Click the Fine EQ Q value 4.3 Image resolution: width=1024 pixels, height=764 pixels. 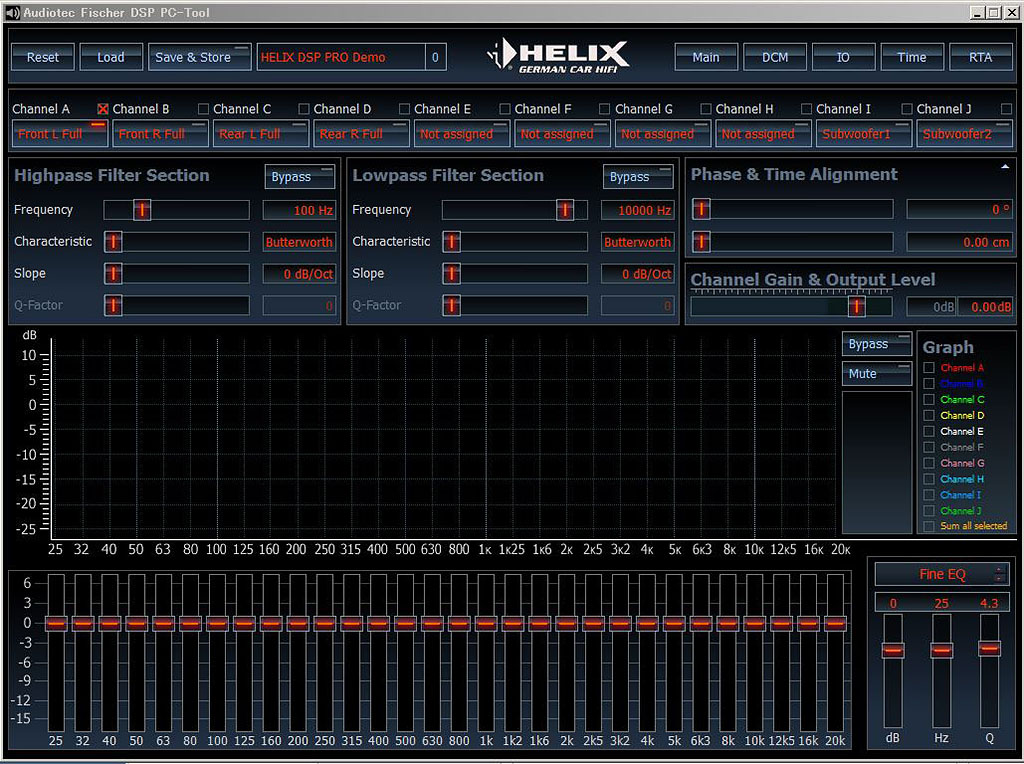coord(989,603)
